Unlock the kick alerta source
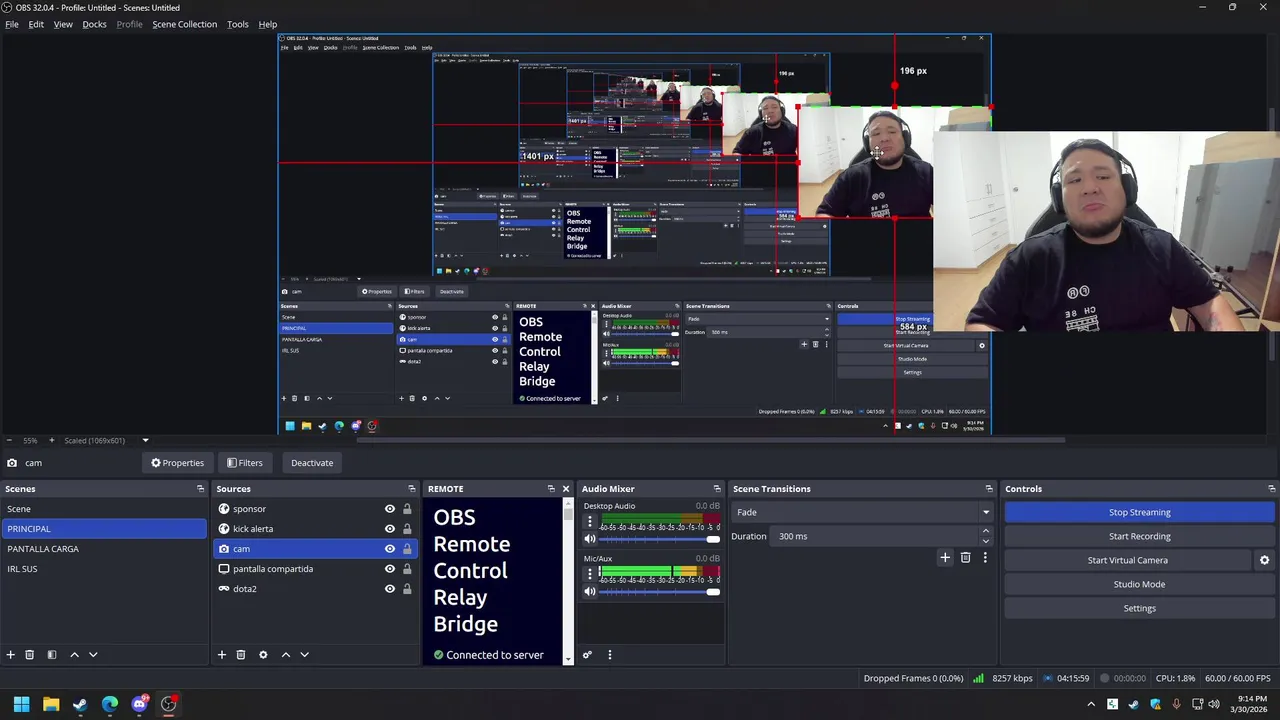The width and height of the screenshot is (1280, 720). [x=407, y=529]
